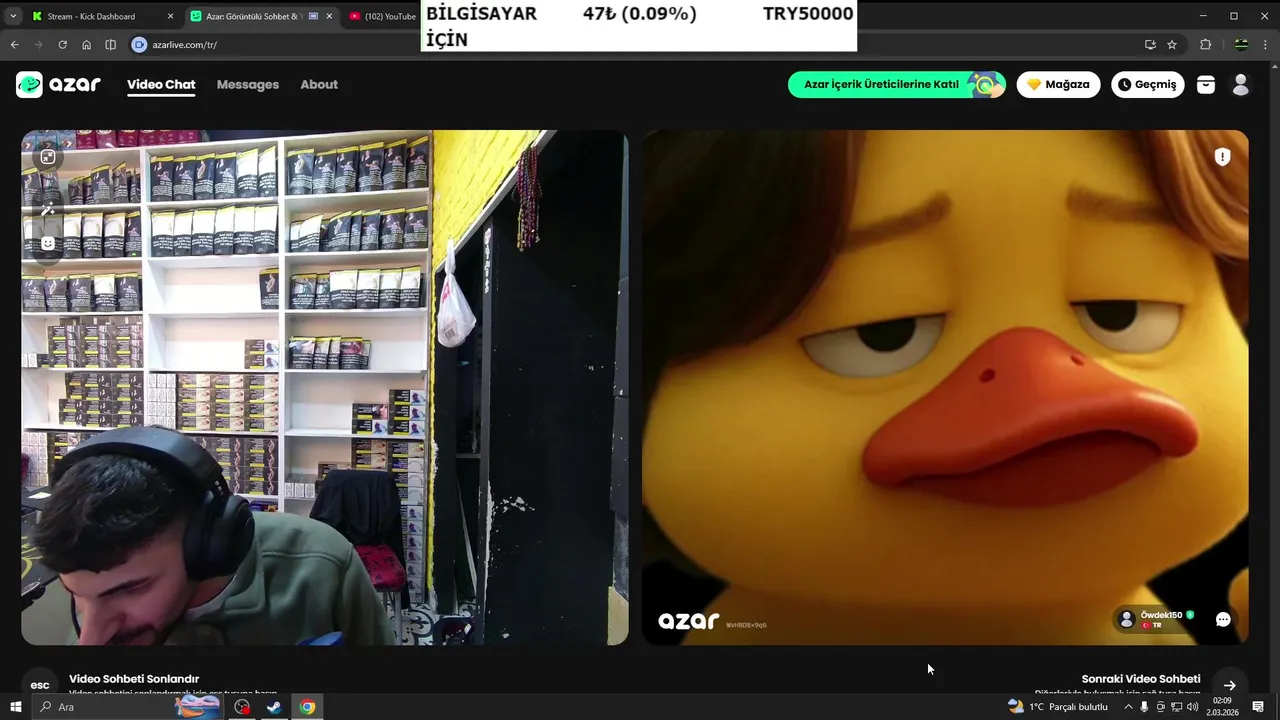Switch to the (102) YouTube tab
The width and height of the screenshot is (1280, 720).
383,16
